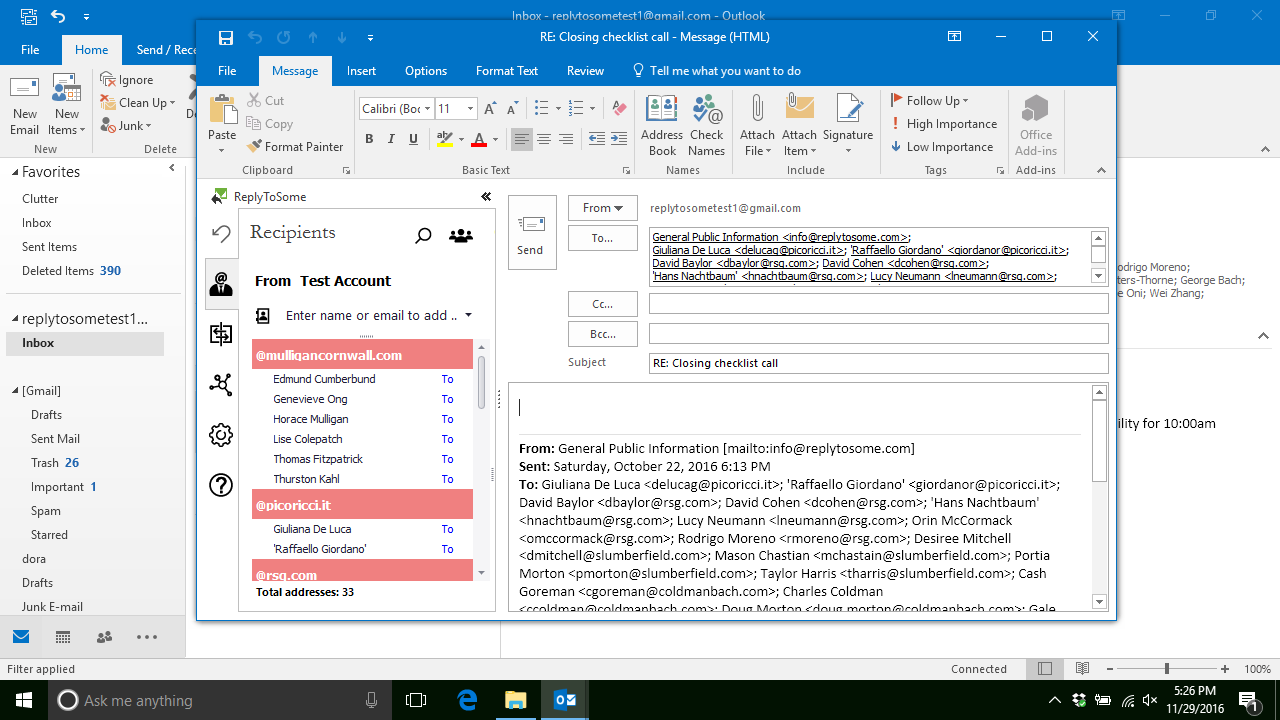Switch to the Review tab

585,71
